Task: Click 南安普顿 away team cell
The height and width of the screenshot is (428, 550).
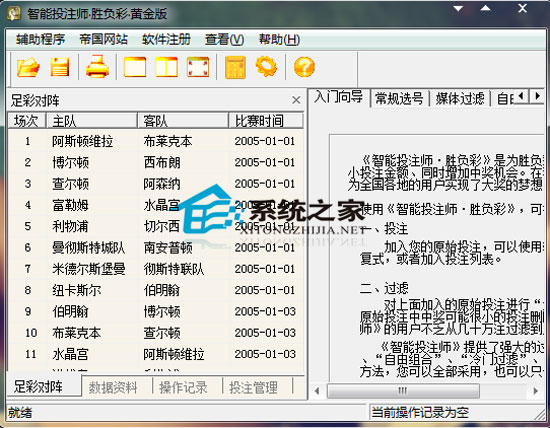Action: (168, 248)
